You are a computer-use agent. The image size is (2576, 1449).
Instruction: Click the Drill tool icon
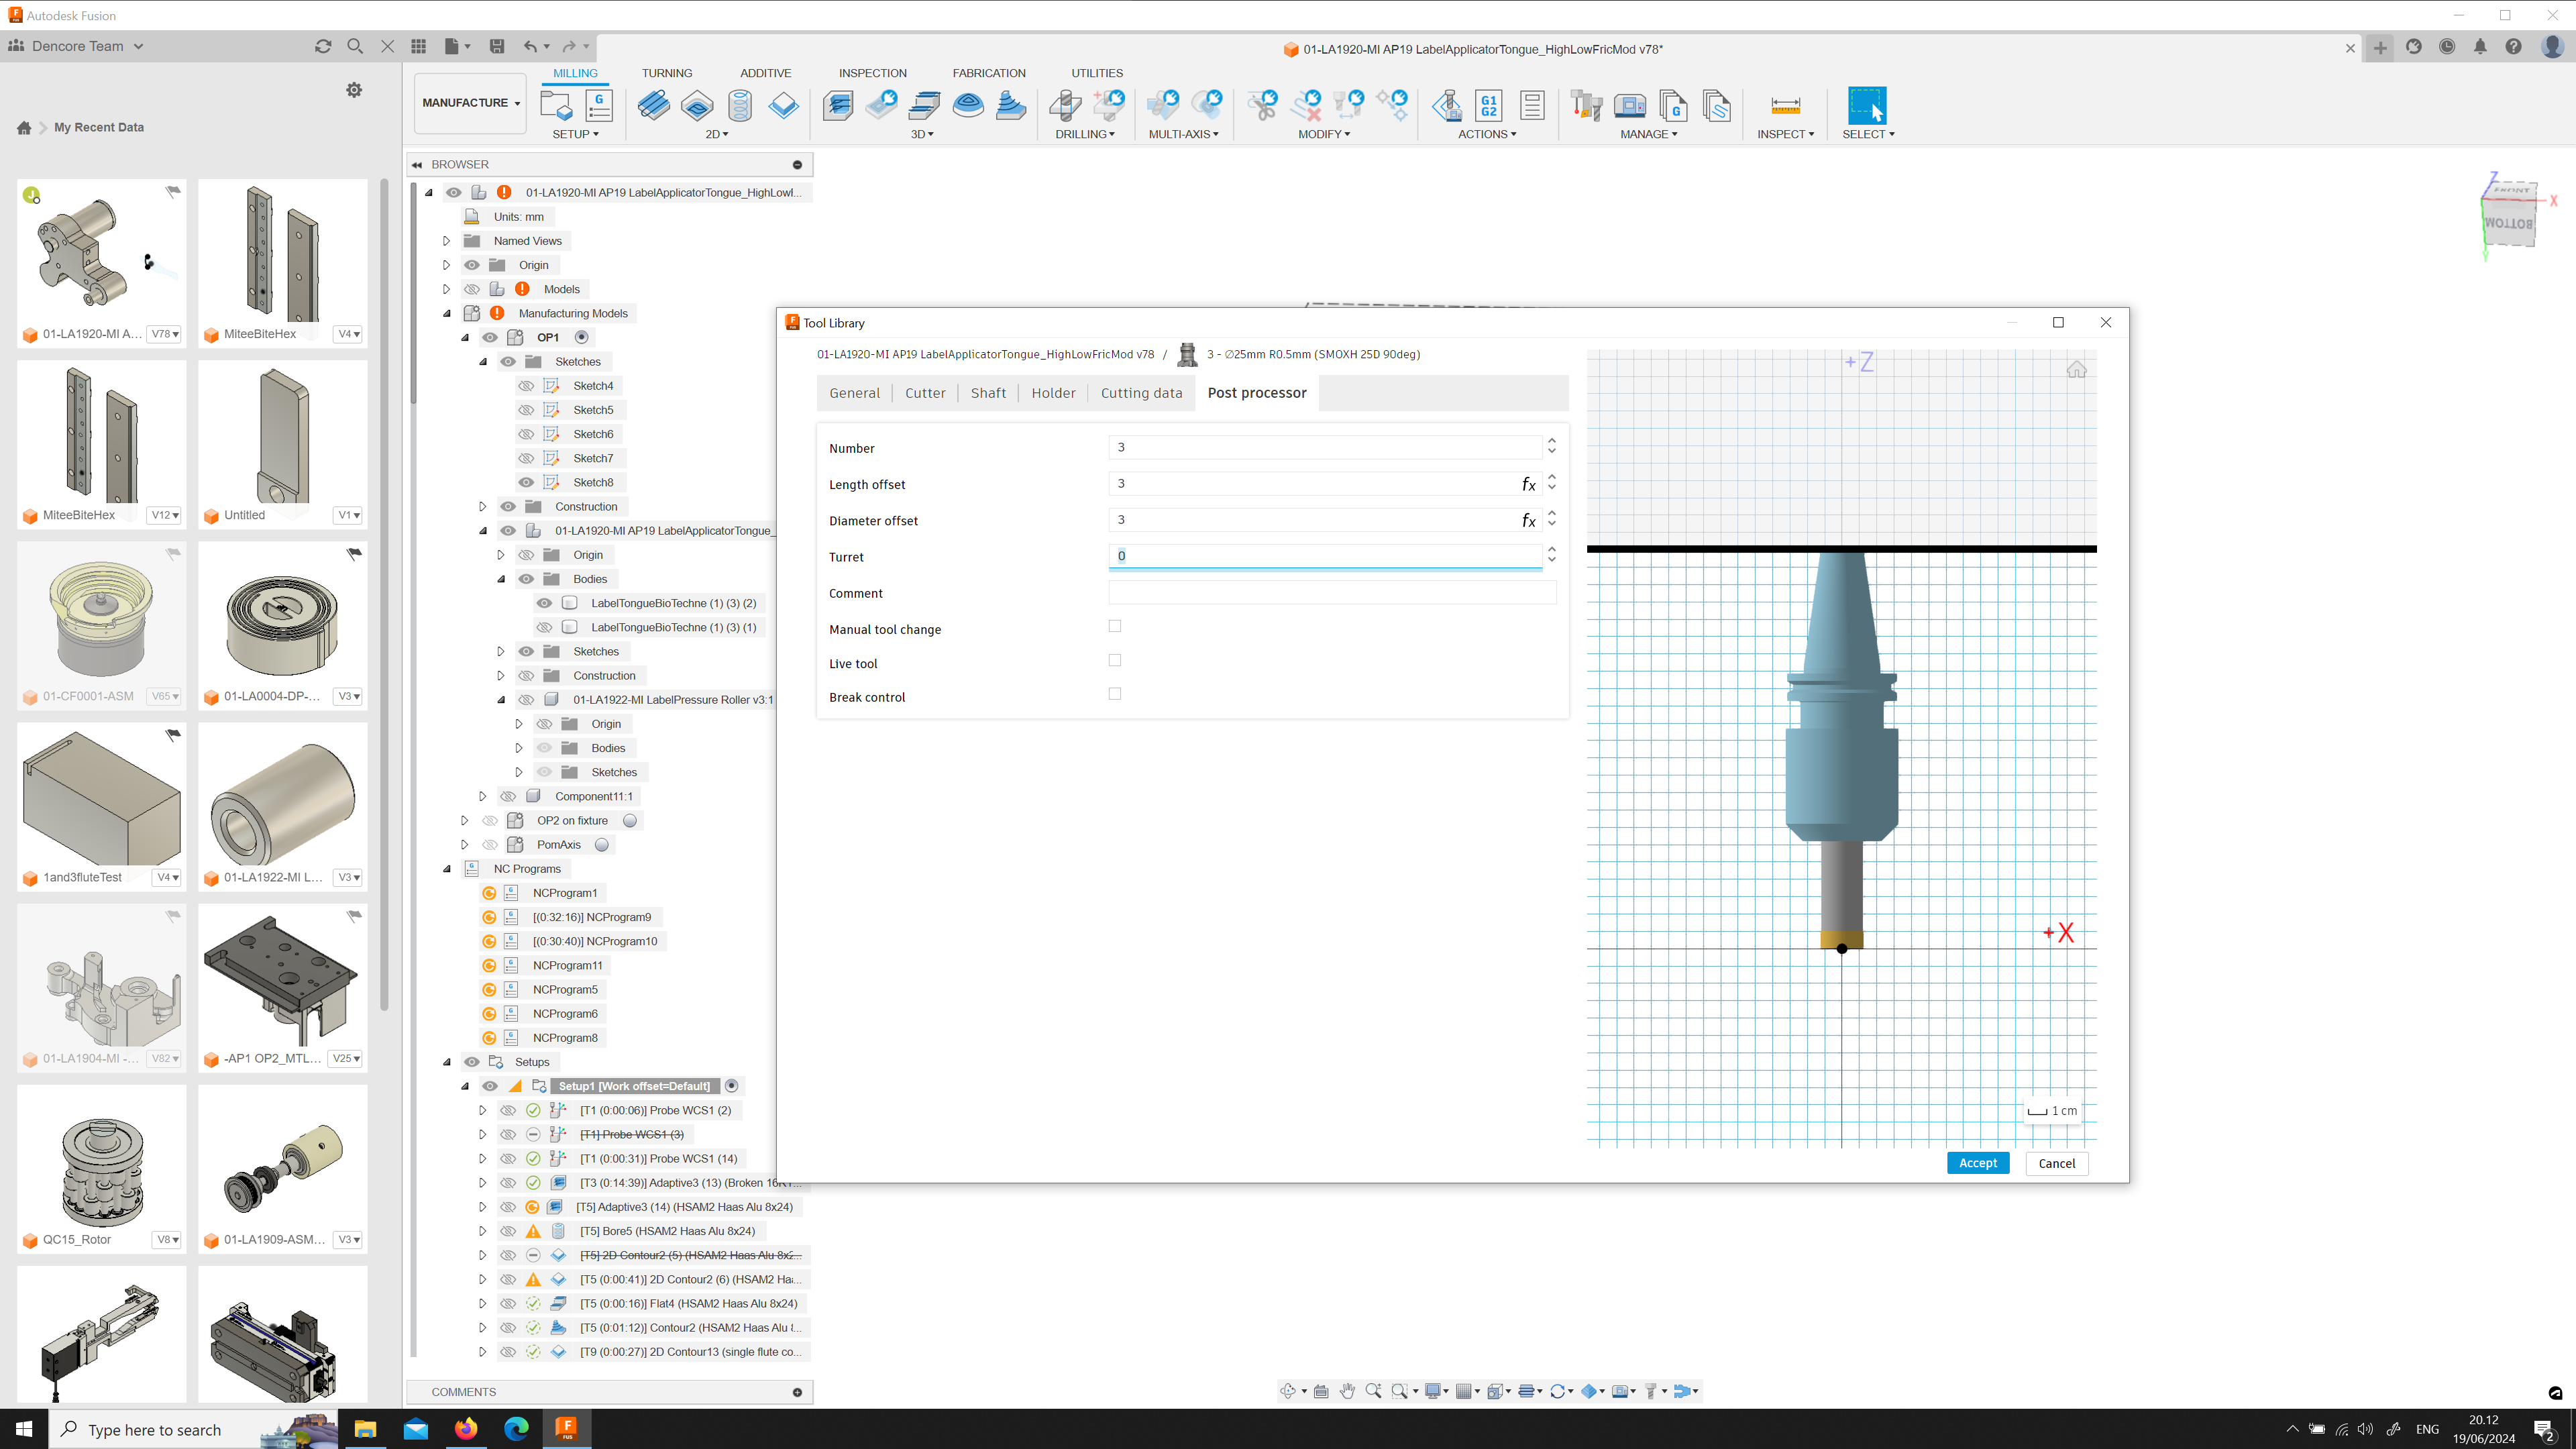pos(1065,105)
